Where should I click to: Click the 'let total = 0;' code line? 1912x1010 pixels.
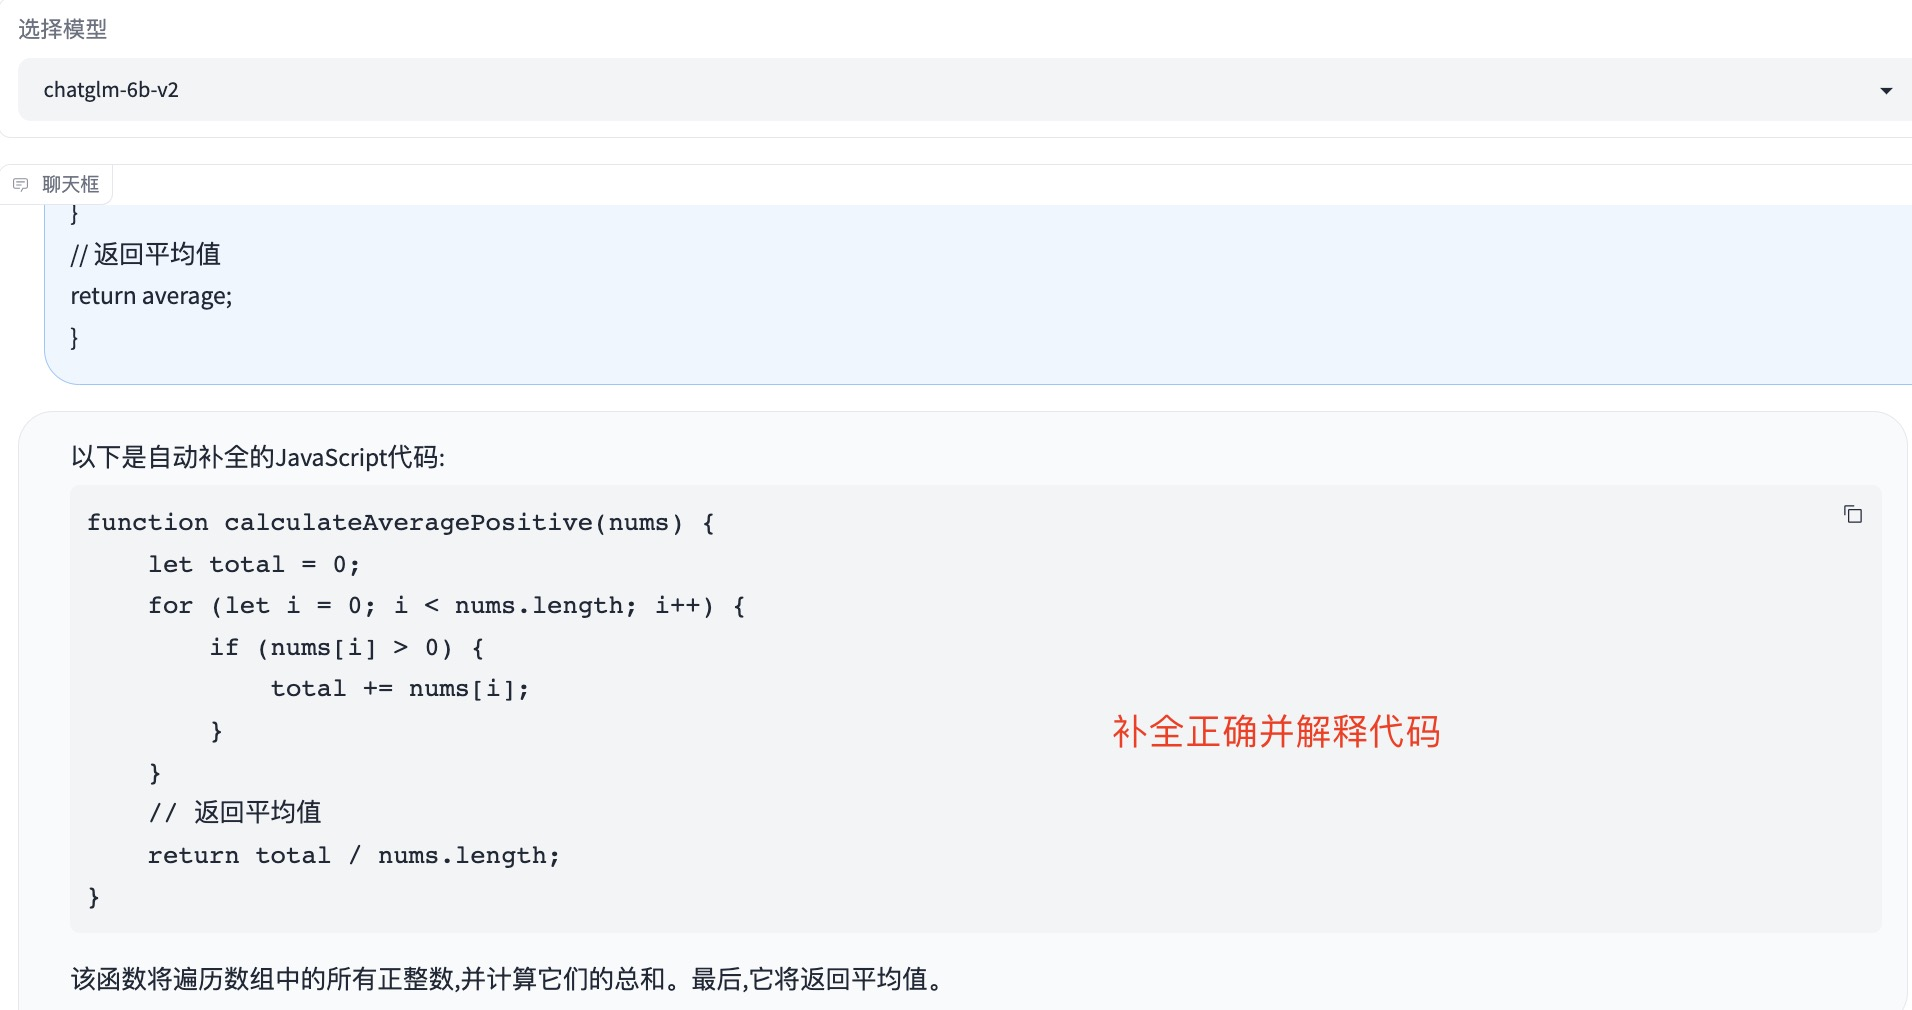pyautogui.click(x=254, y=565)
